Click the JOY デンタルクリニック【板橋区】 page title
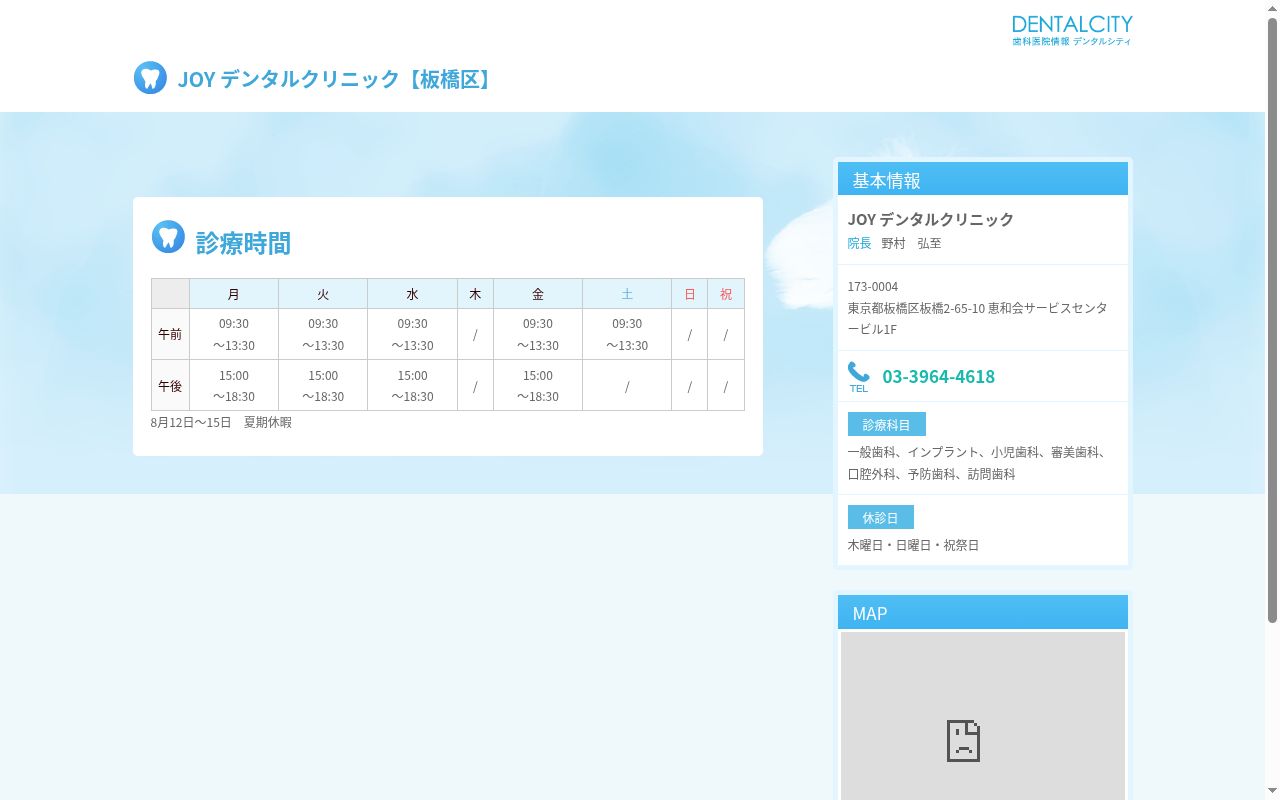 337,79
